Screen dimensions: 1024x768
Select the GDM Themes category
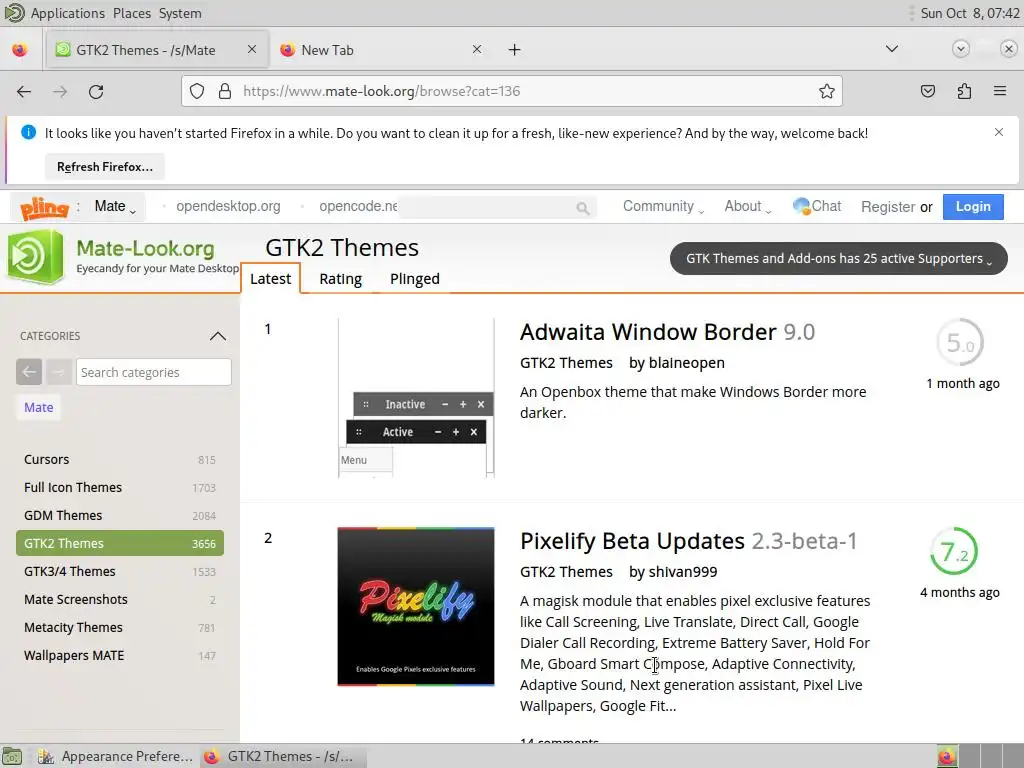120,515
